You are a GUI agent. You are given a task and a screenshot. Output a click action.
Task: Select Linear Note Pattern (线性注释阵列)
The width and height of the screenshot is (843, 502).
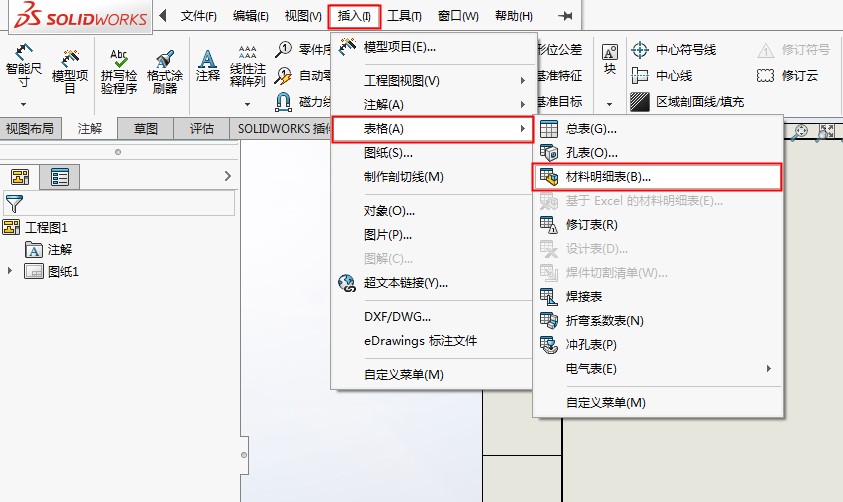(247, 67)
